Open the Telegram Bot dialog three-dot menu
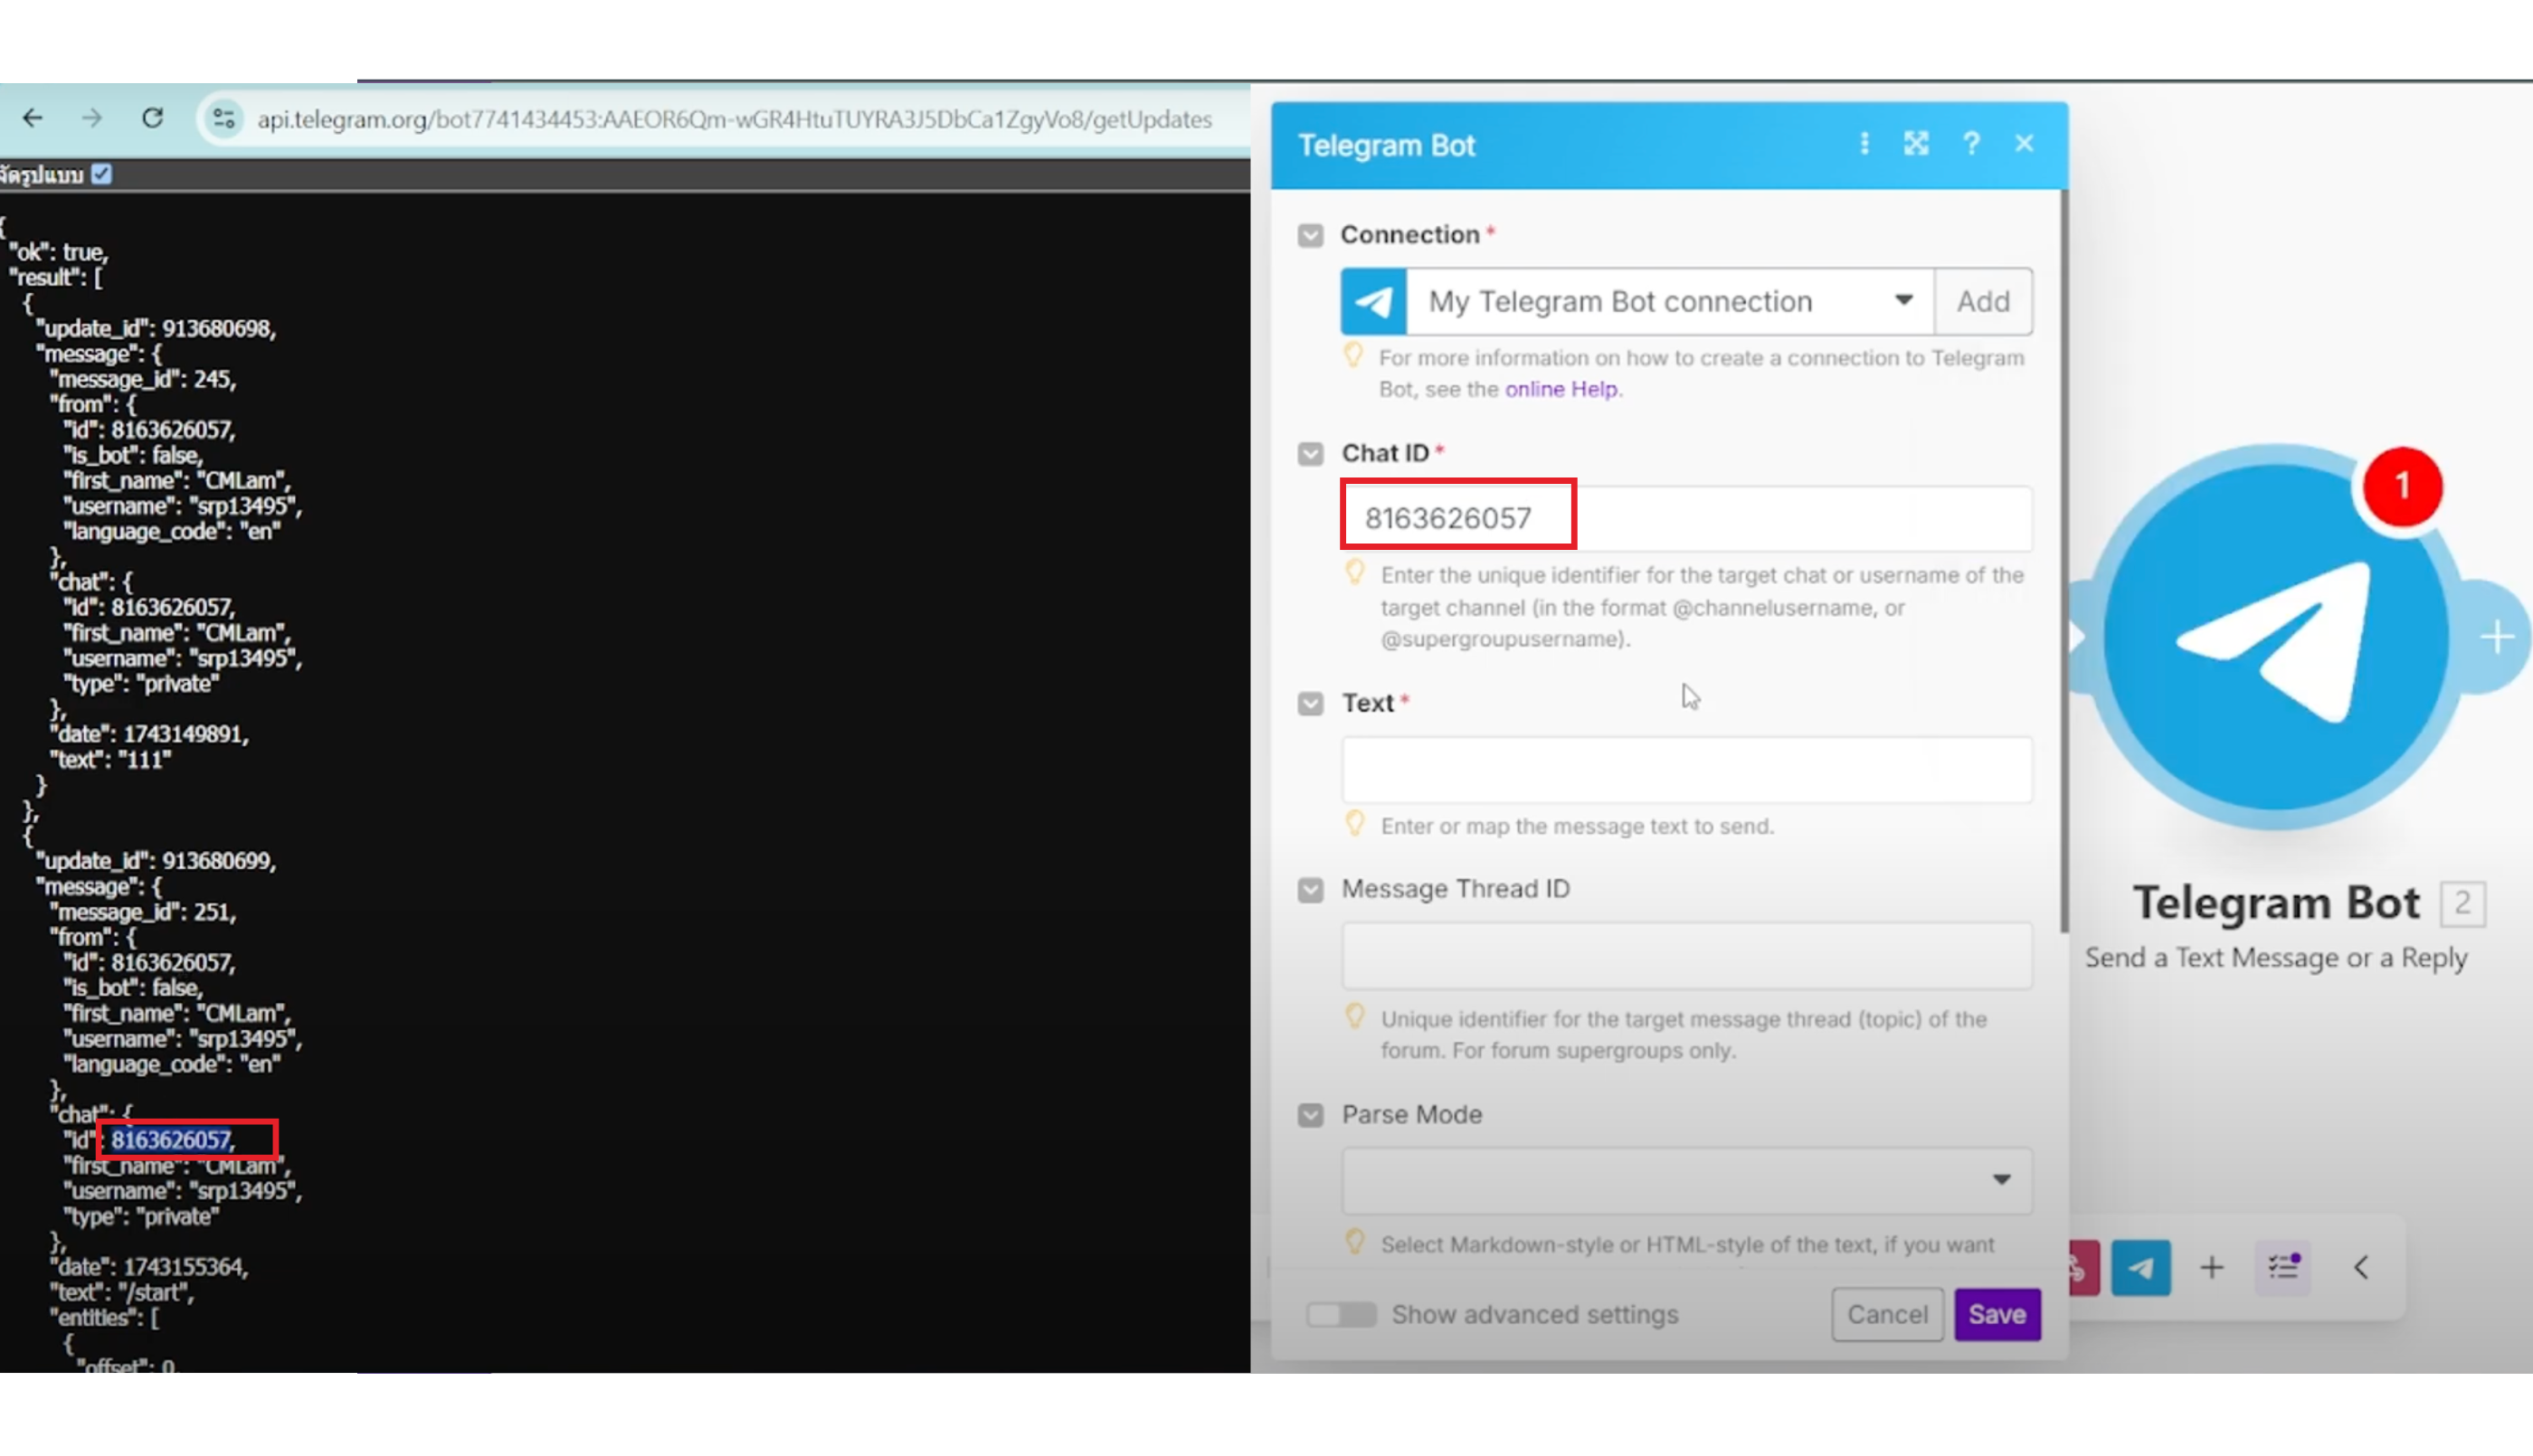Viewport: 2533px width, 1456px height. pos(1864,144)
